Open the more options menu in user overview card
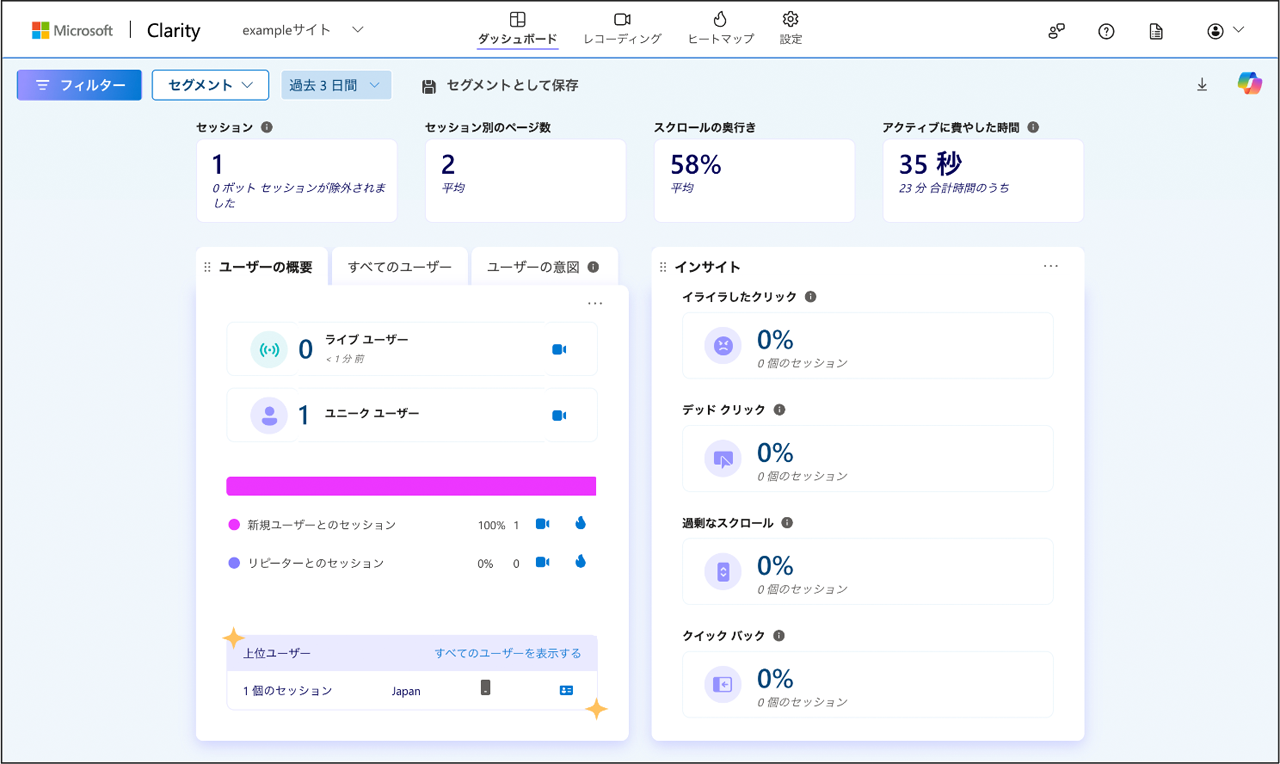This screenshot has height=764, width=1280. (x=595, y=303)
